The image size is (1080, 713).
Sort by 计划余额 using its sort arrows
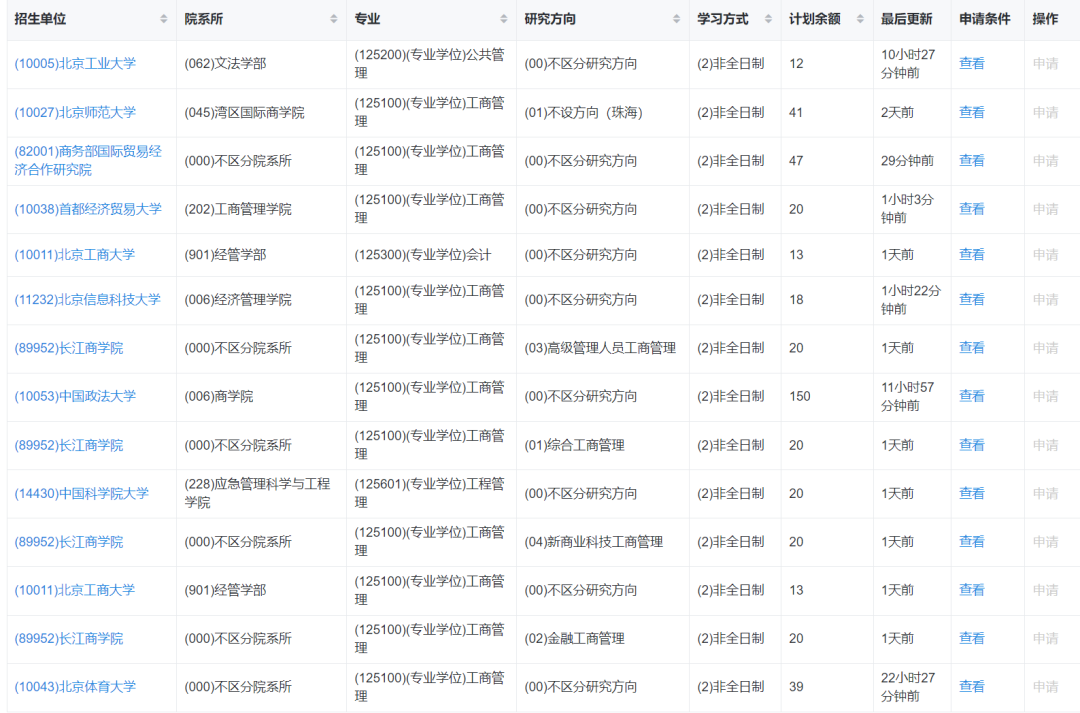point(860,19)
